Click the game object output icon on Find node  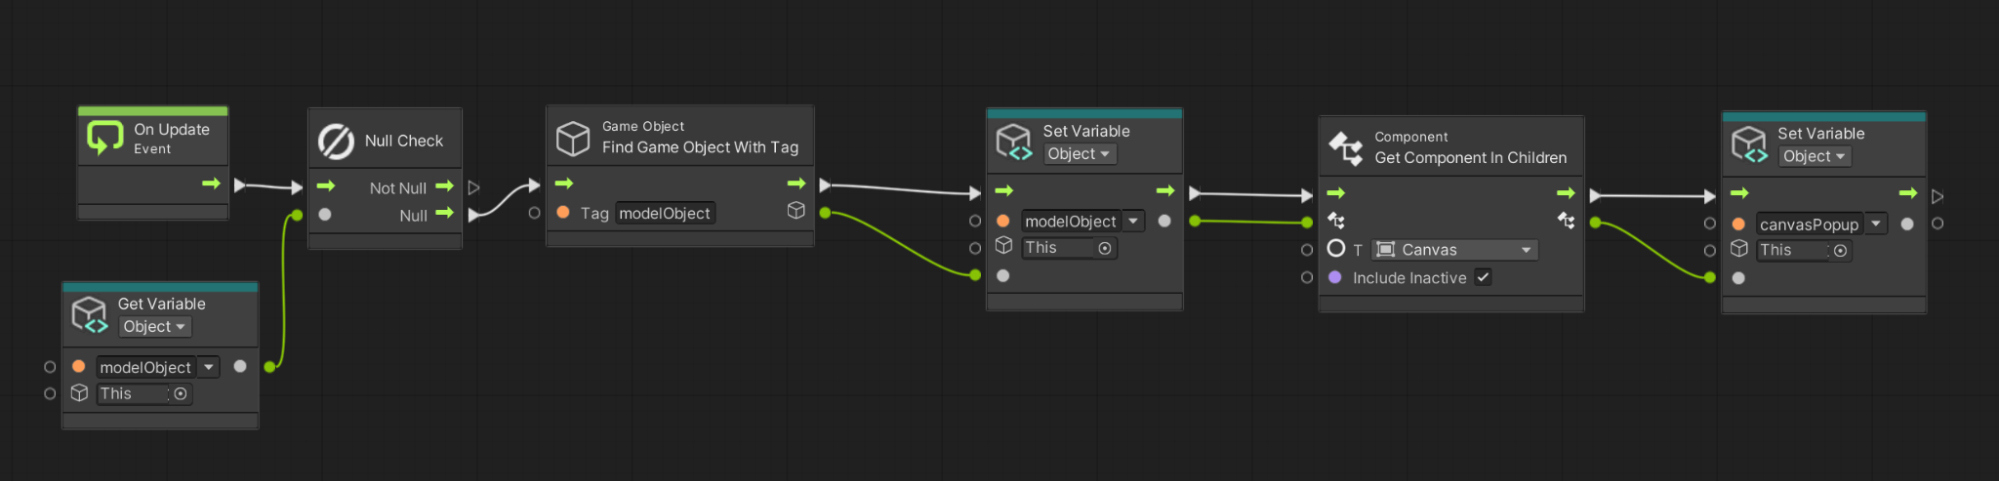tap(796, 210)
